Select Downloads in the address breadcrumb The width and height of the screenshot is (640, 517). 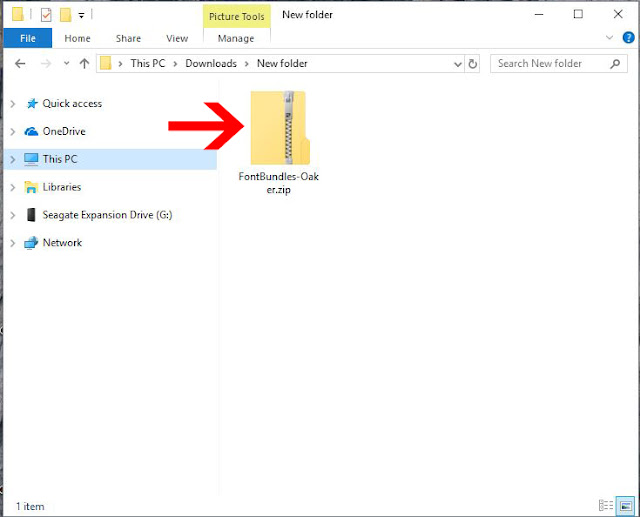[x=211, y=64]
